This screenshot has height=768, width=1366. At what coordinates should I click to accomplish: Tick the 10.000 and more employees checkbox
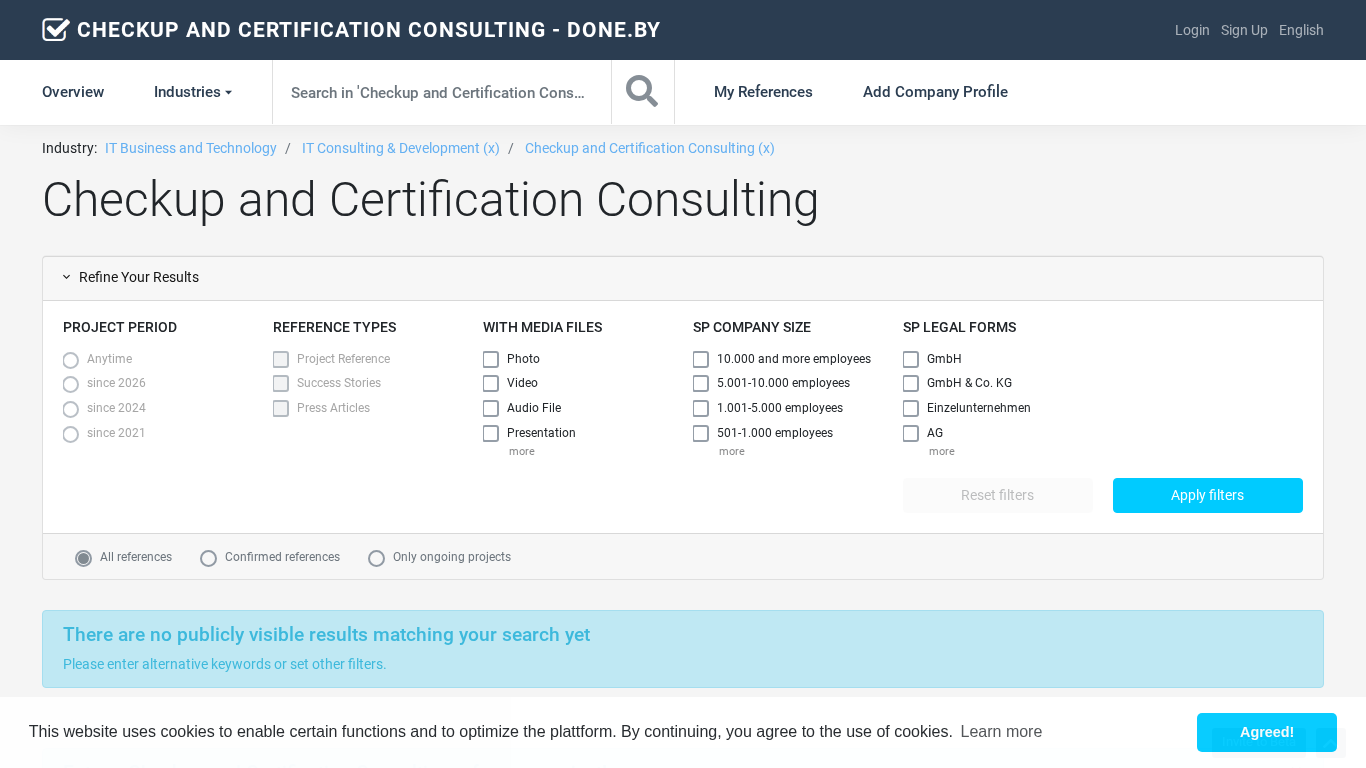(701, 359)
